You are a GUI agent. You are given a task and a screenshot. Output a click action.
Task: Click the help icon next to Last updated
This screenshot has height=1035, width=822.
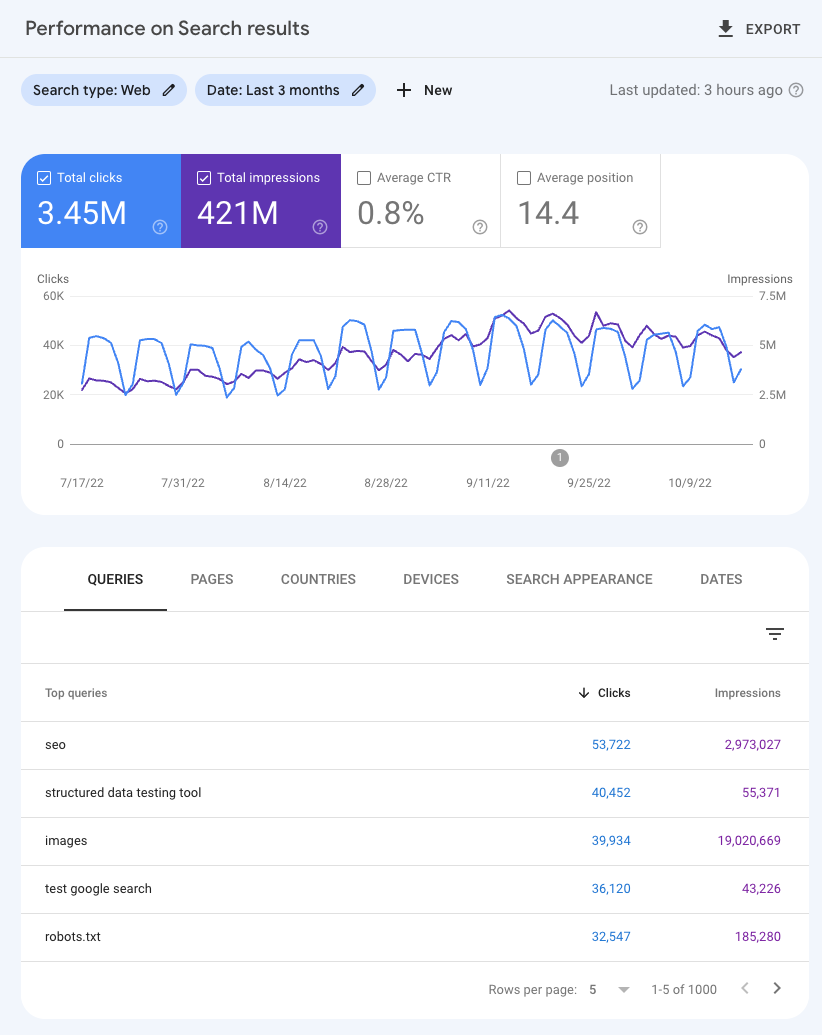795,90
